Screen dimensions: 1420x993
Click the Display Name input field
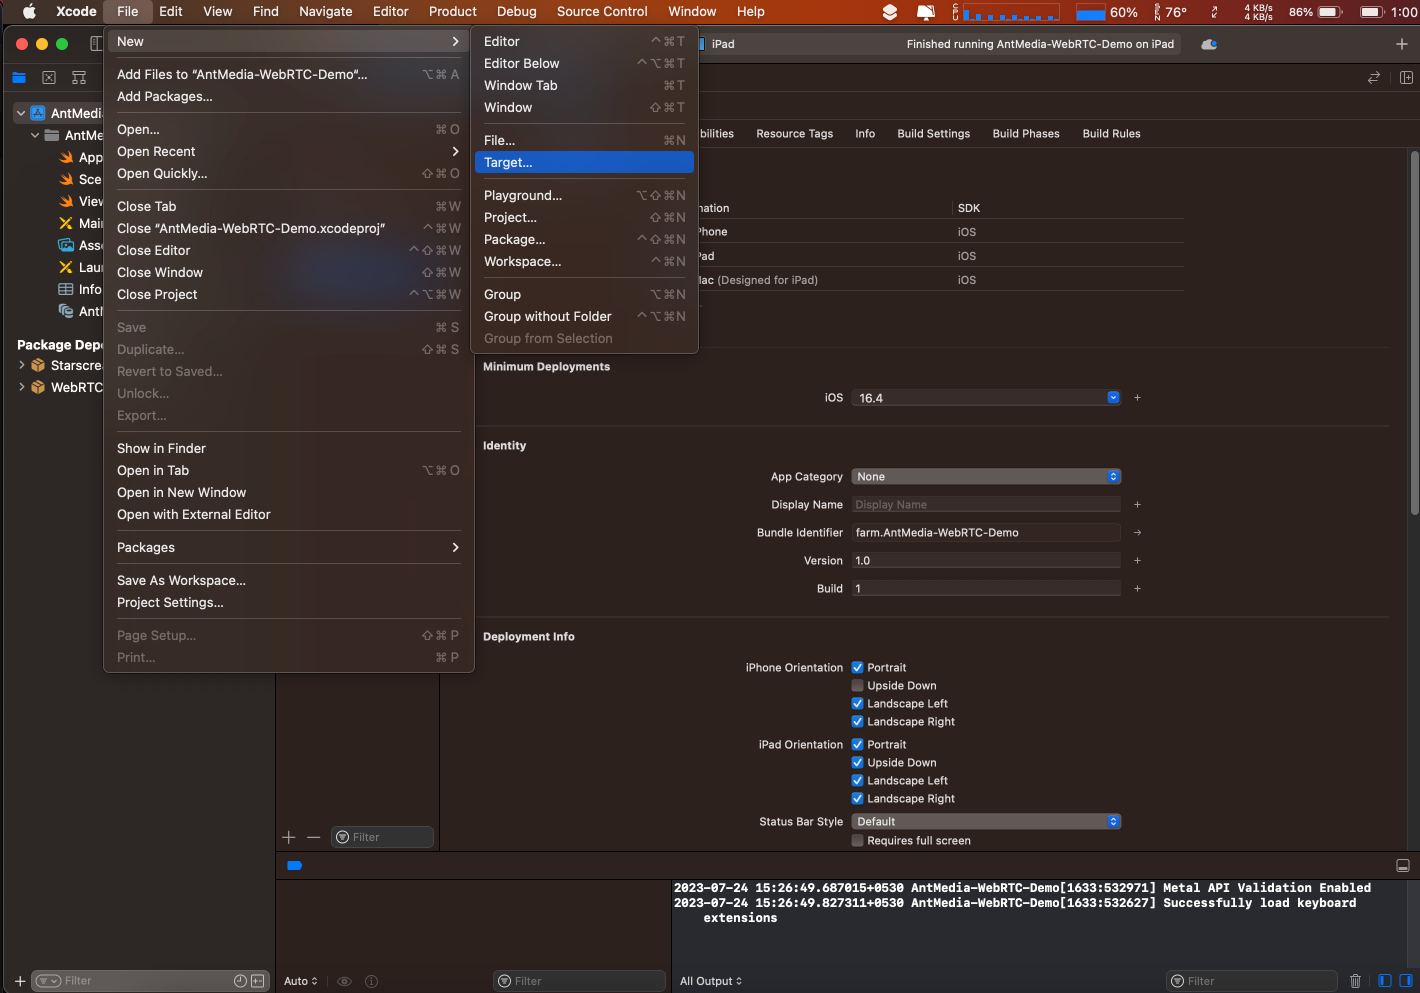(986, 505)
